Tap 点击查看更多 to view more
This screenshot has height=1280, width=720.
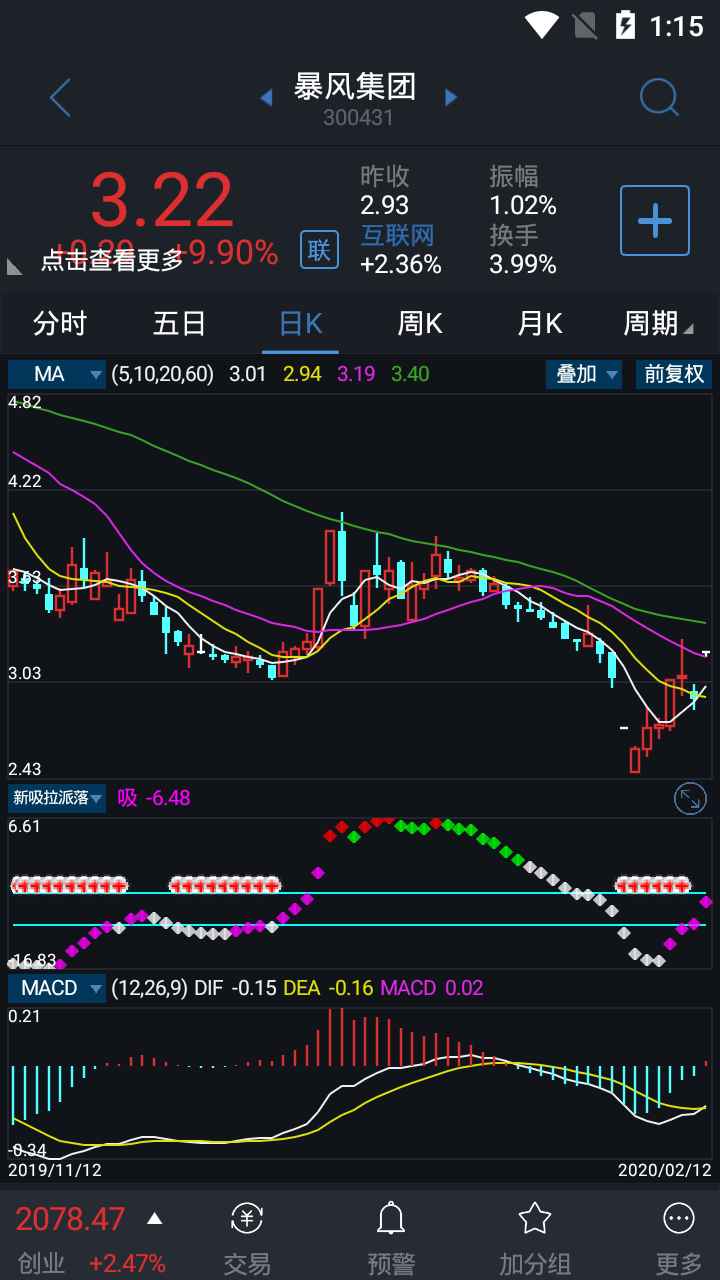click(112, 260)
